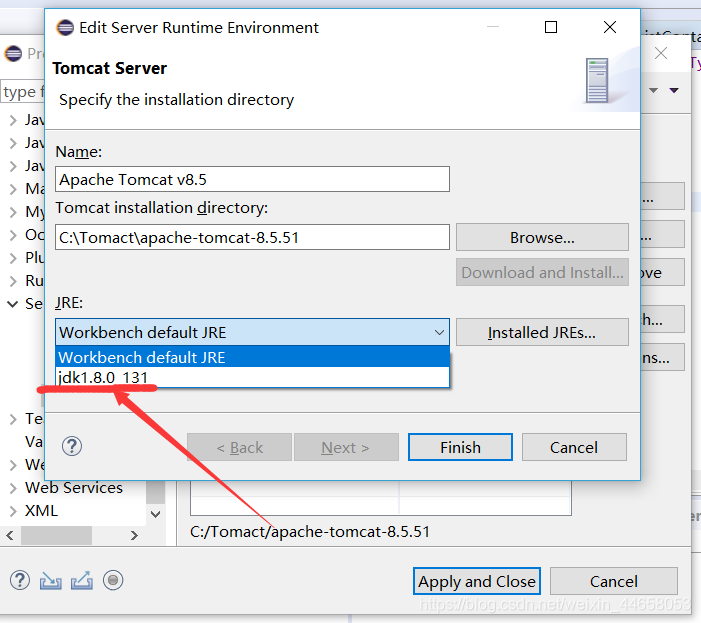Open the JRE combo box dropdown arrow

tap(439, 333)
